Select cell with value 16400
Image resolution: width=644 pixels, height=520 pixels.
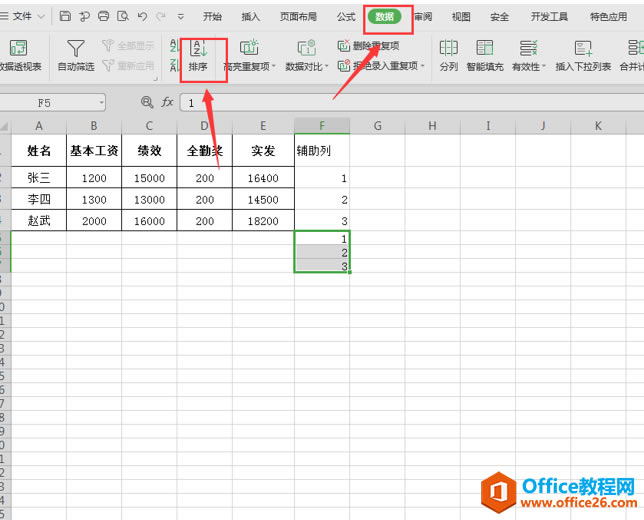click(x=263, y=177)
